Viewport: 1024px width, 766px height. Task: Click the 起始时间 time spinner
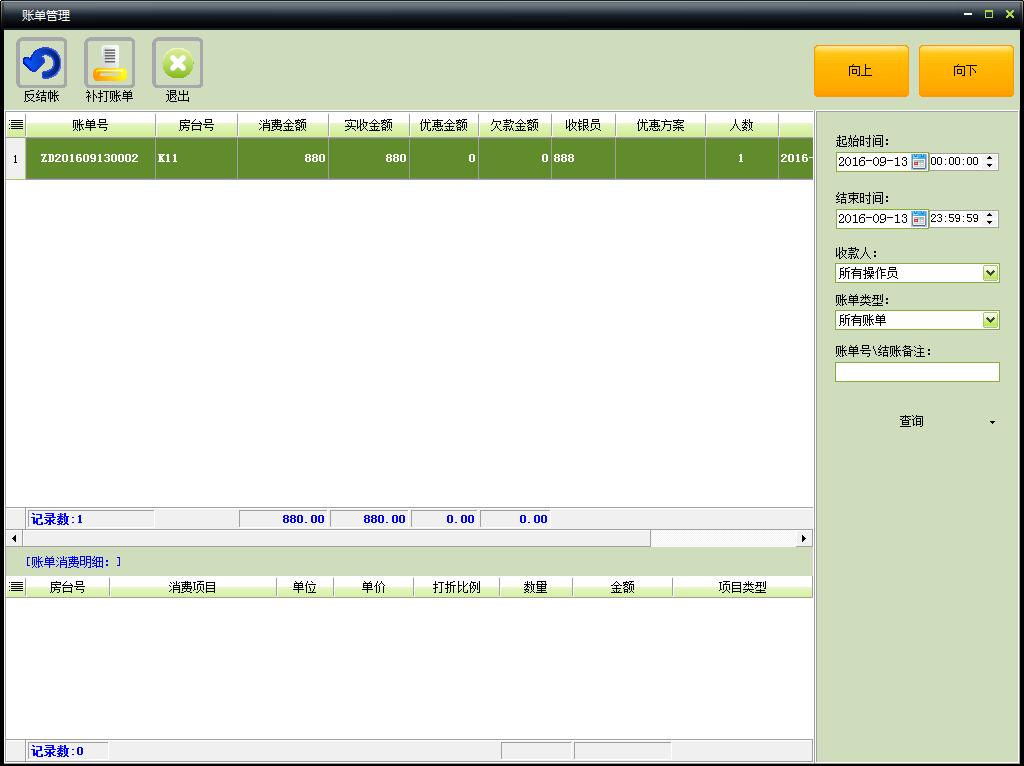990,161
